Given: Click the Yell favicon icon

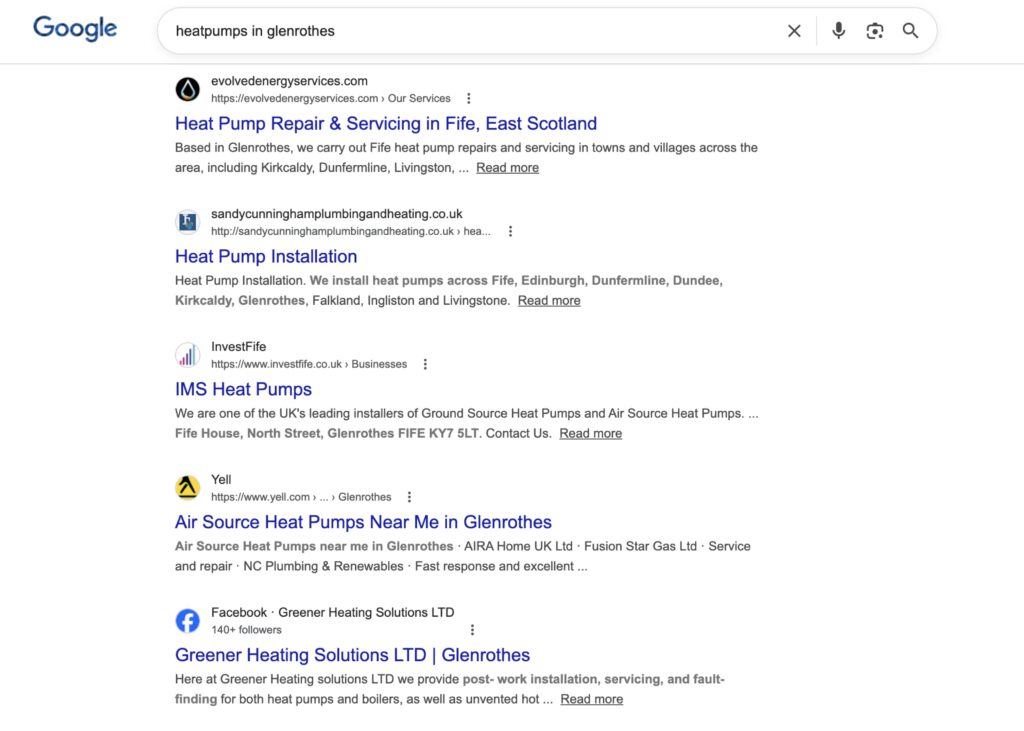Looking at the screenshot, I should tap(188, 487).
